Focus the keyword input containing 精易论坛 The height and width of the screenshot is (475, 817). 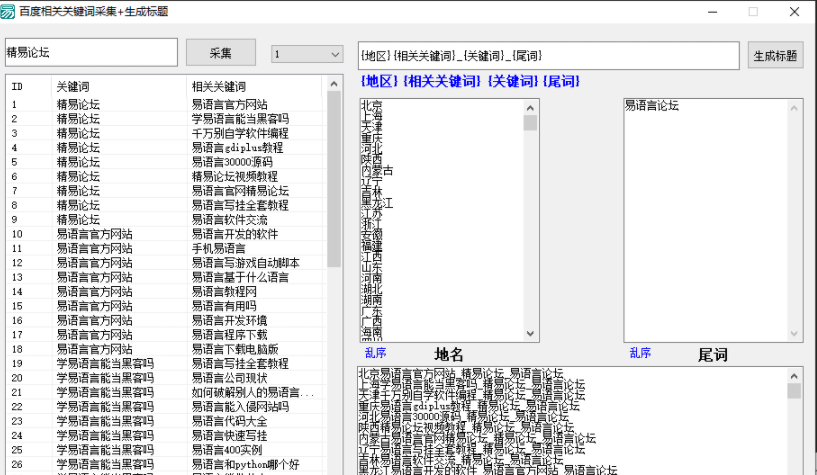[x=91, y=52]
